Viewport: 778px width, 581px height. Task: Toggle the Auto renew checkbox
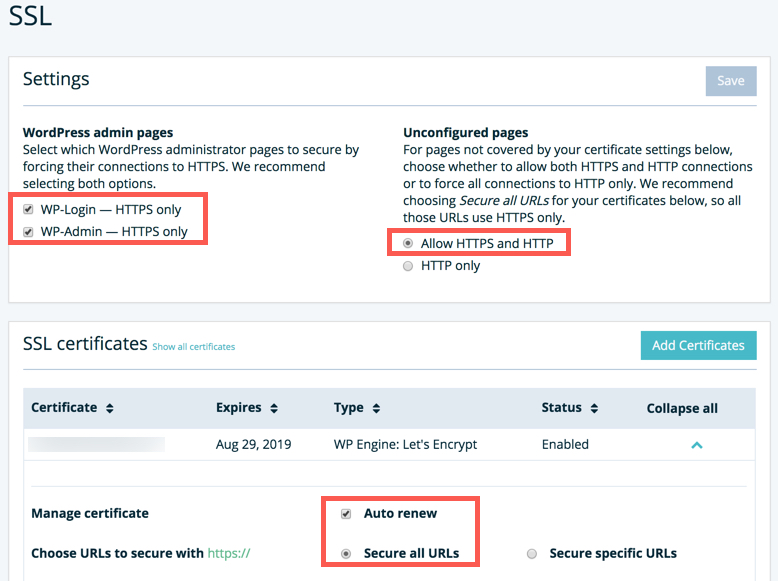tap(346, 514)
